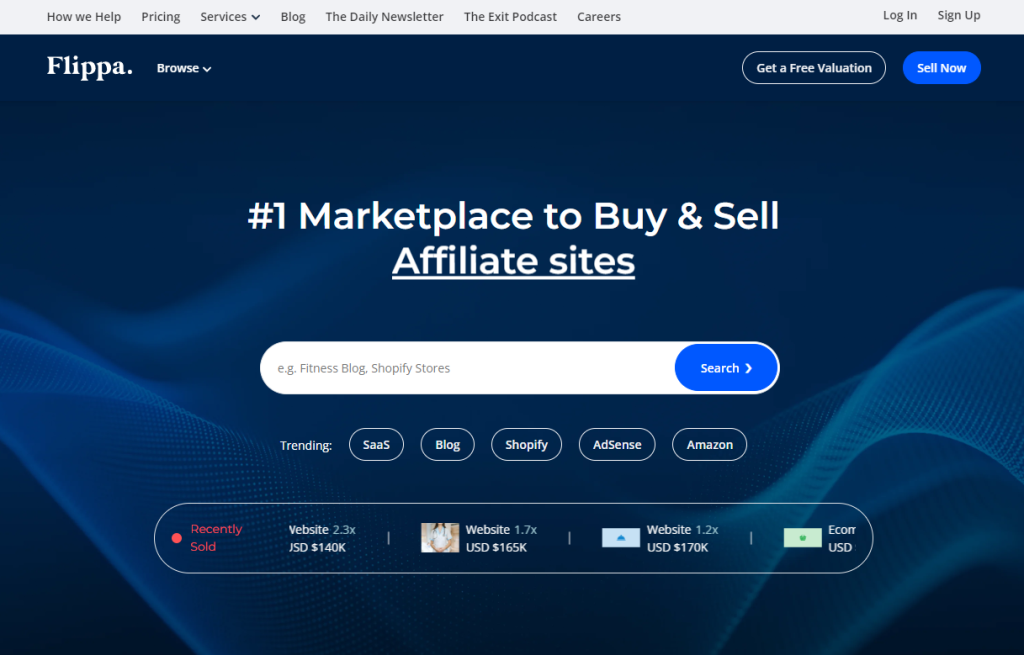
Task: Open the Pricing page
Action: (x=161, y=16)
